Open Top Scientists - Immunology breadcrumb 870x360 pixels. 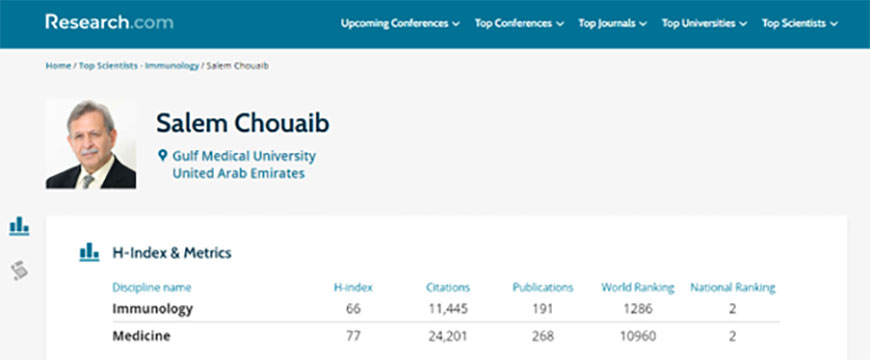coord(139,65)
